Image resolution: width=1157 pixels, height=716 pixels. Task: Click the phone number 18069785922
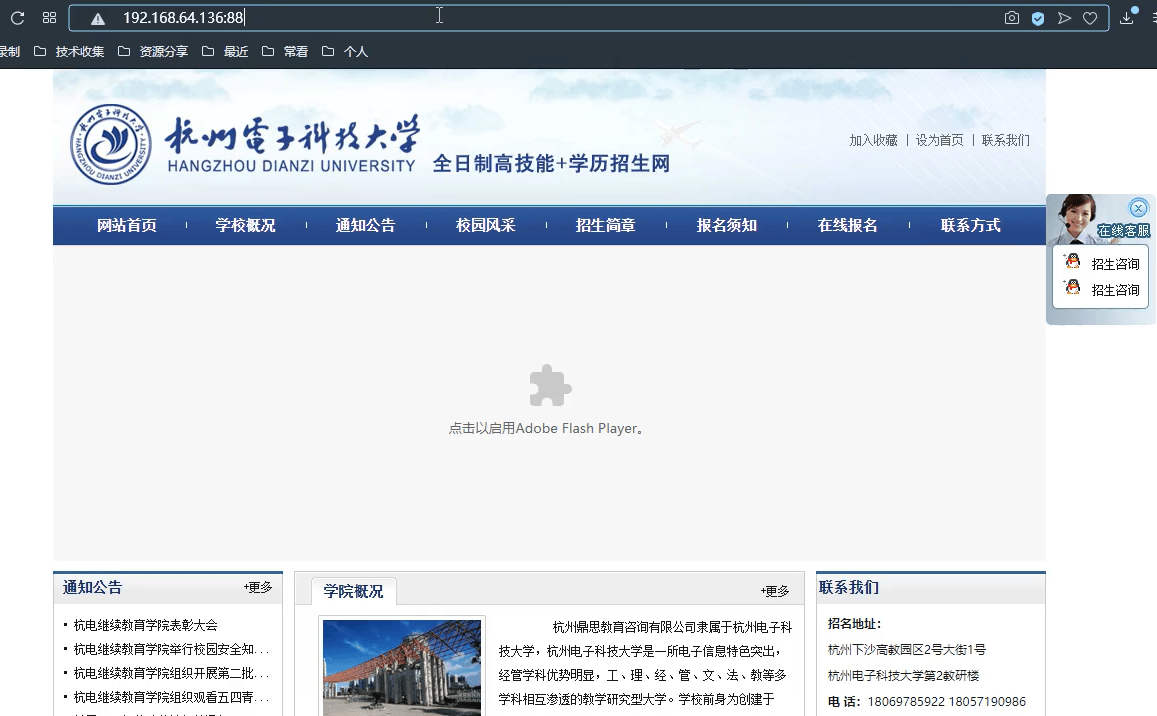pyautogui.click(x=906, y=701)
